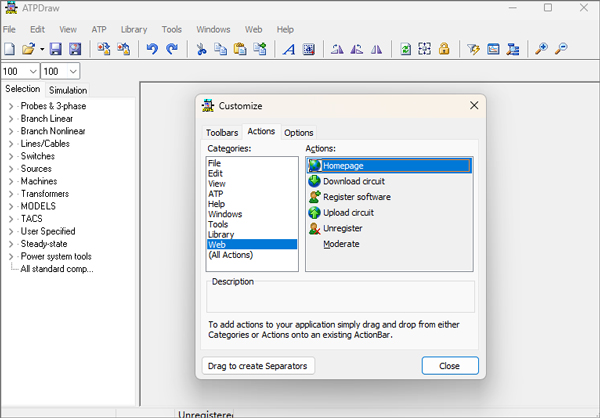Click the Redo arrow icon
The image size is (600, 418).
tap(172, 49)
